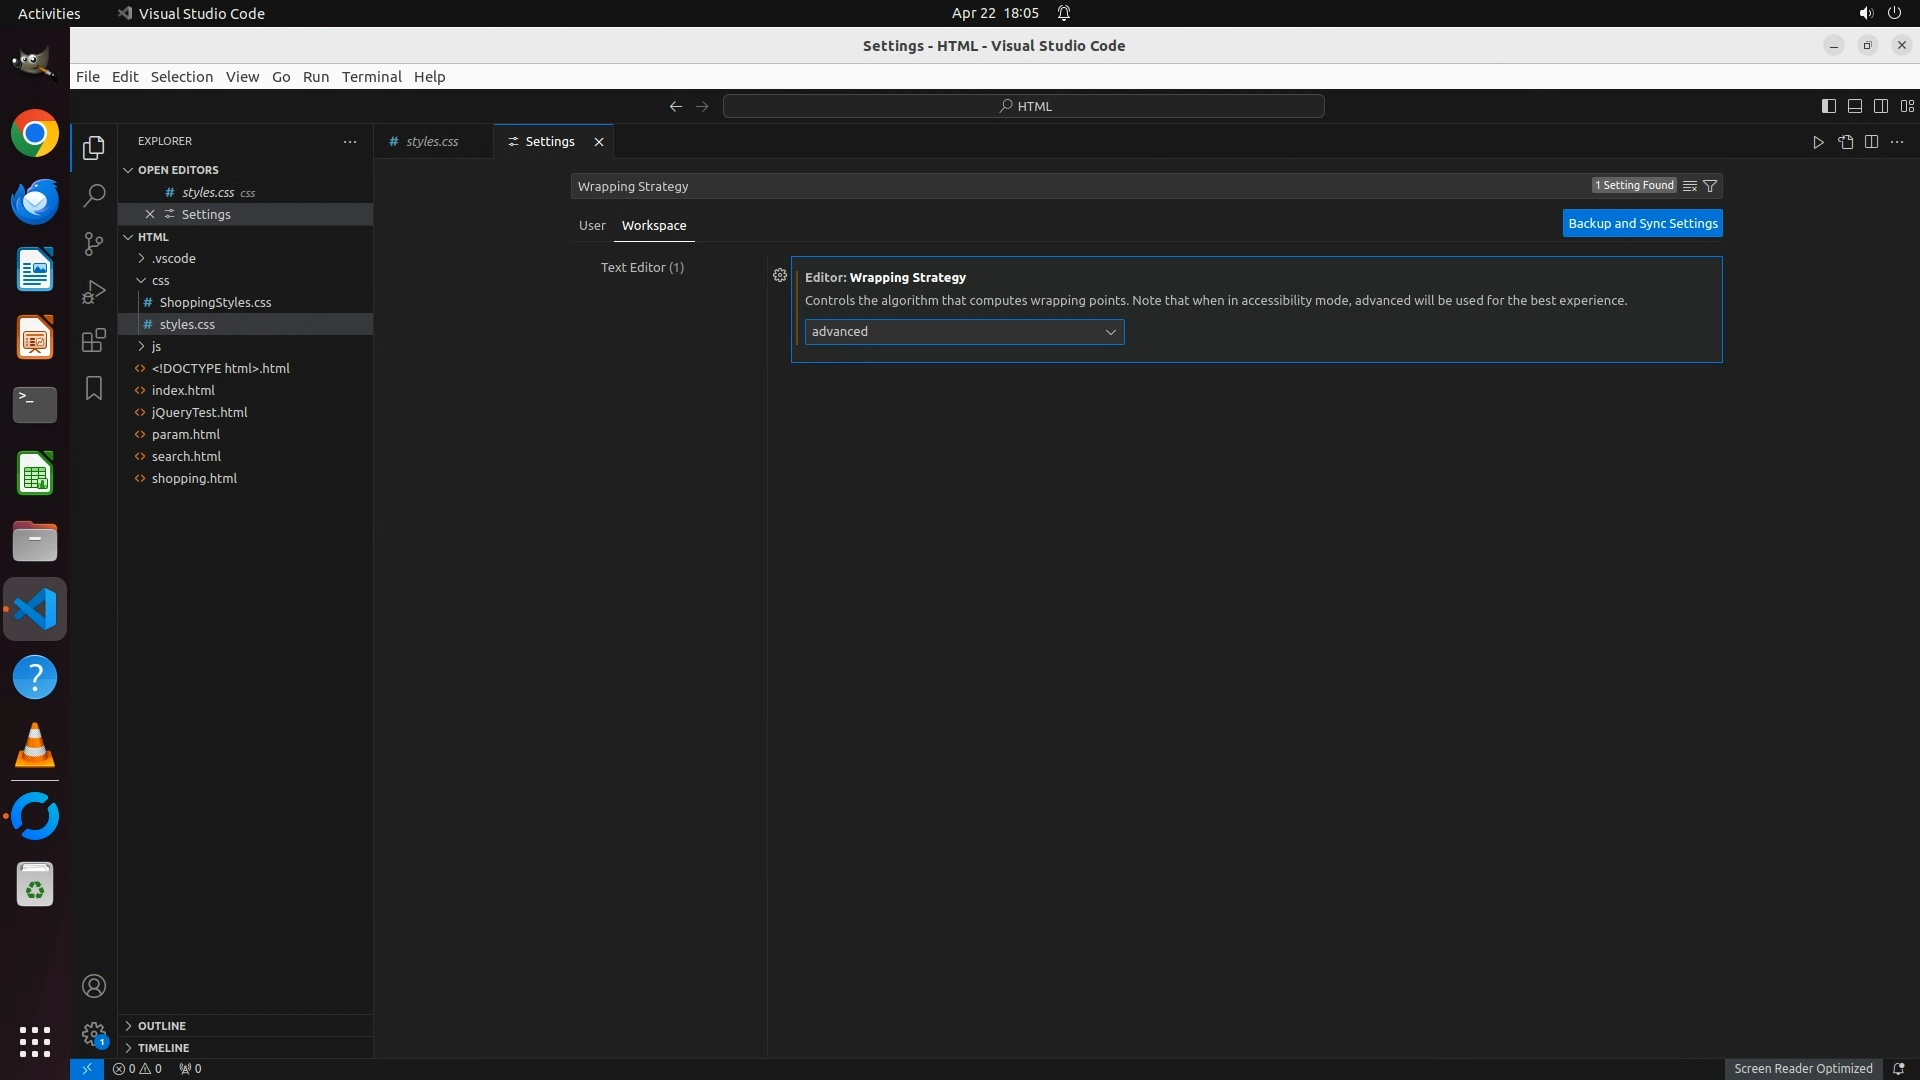
Task: Click Screen Reader Optimized status item
Action: [1802, 1068]
